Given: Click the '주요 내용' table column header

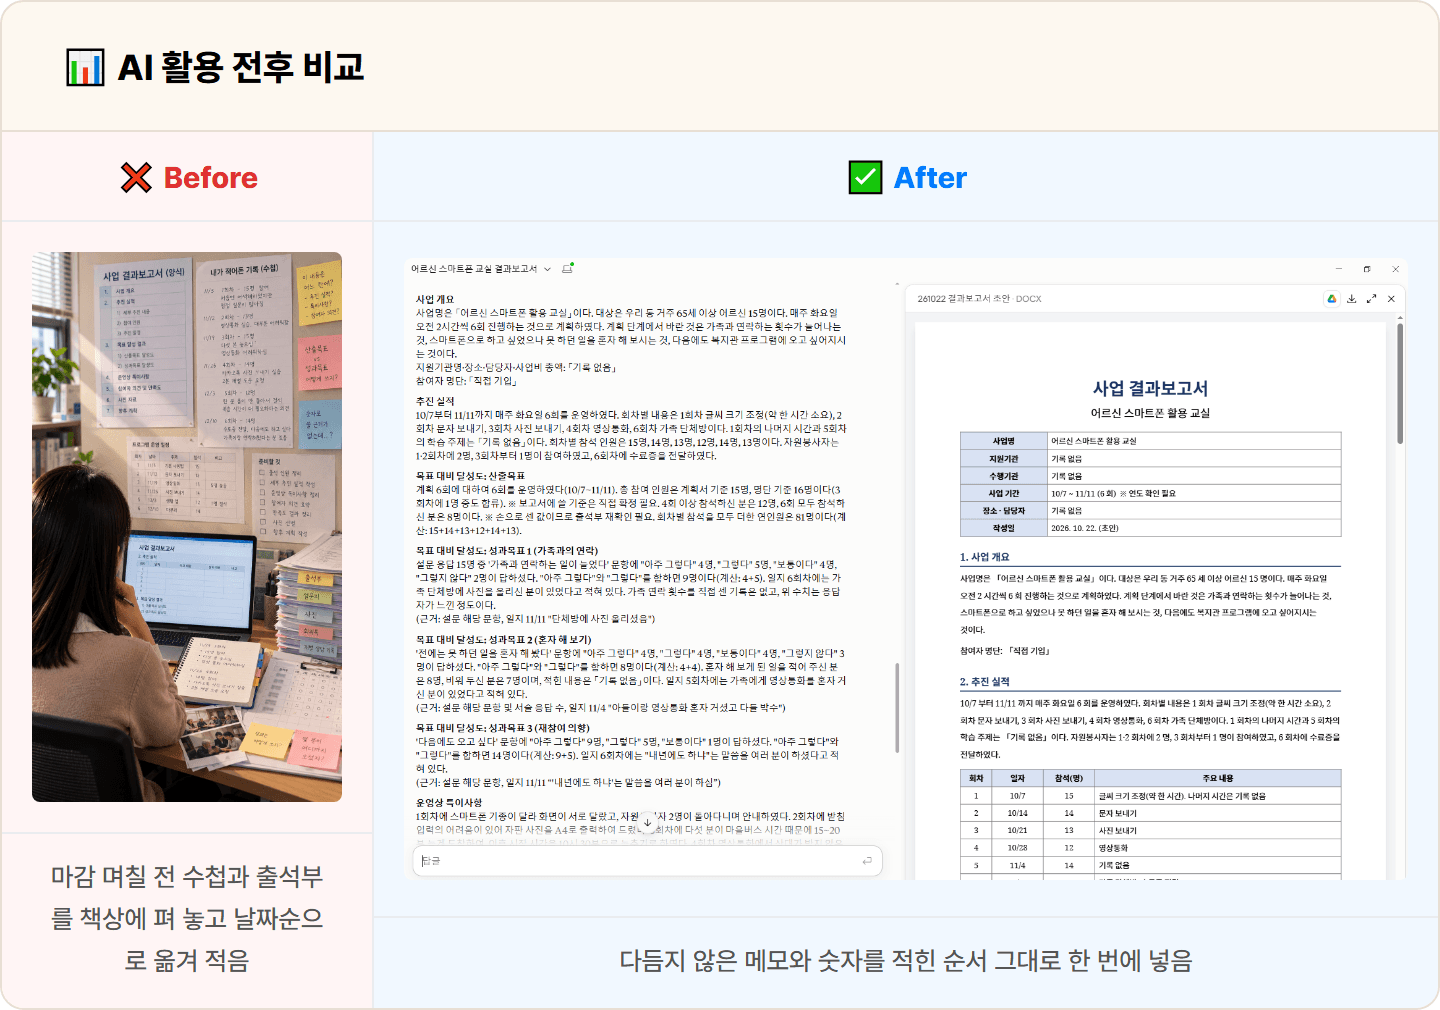Looking at the screenshot, I should pyautogui.click(x=1217, y=778).
